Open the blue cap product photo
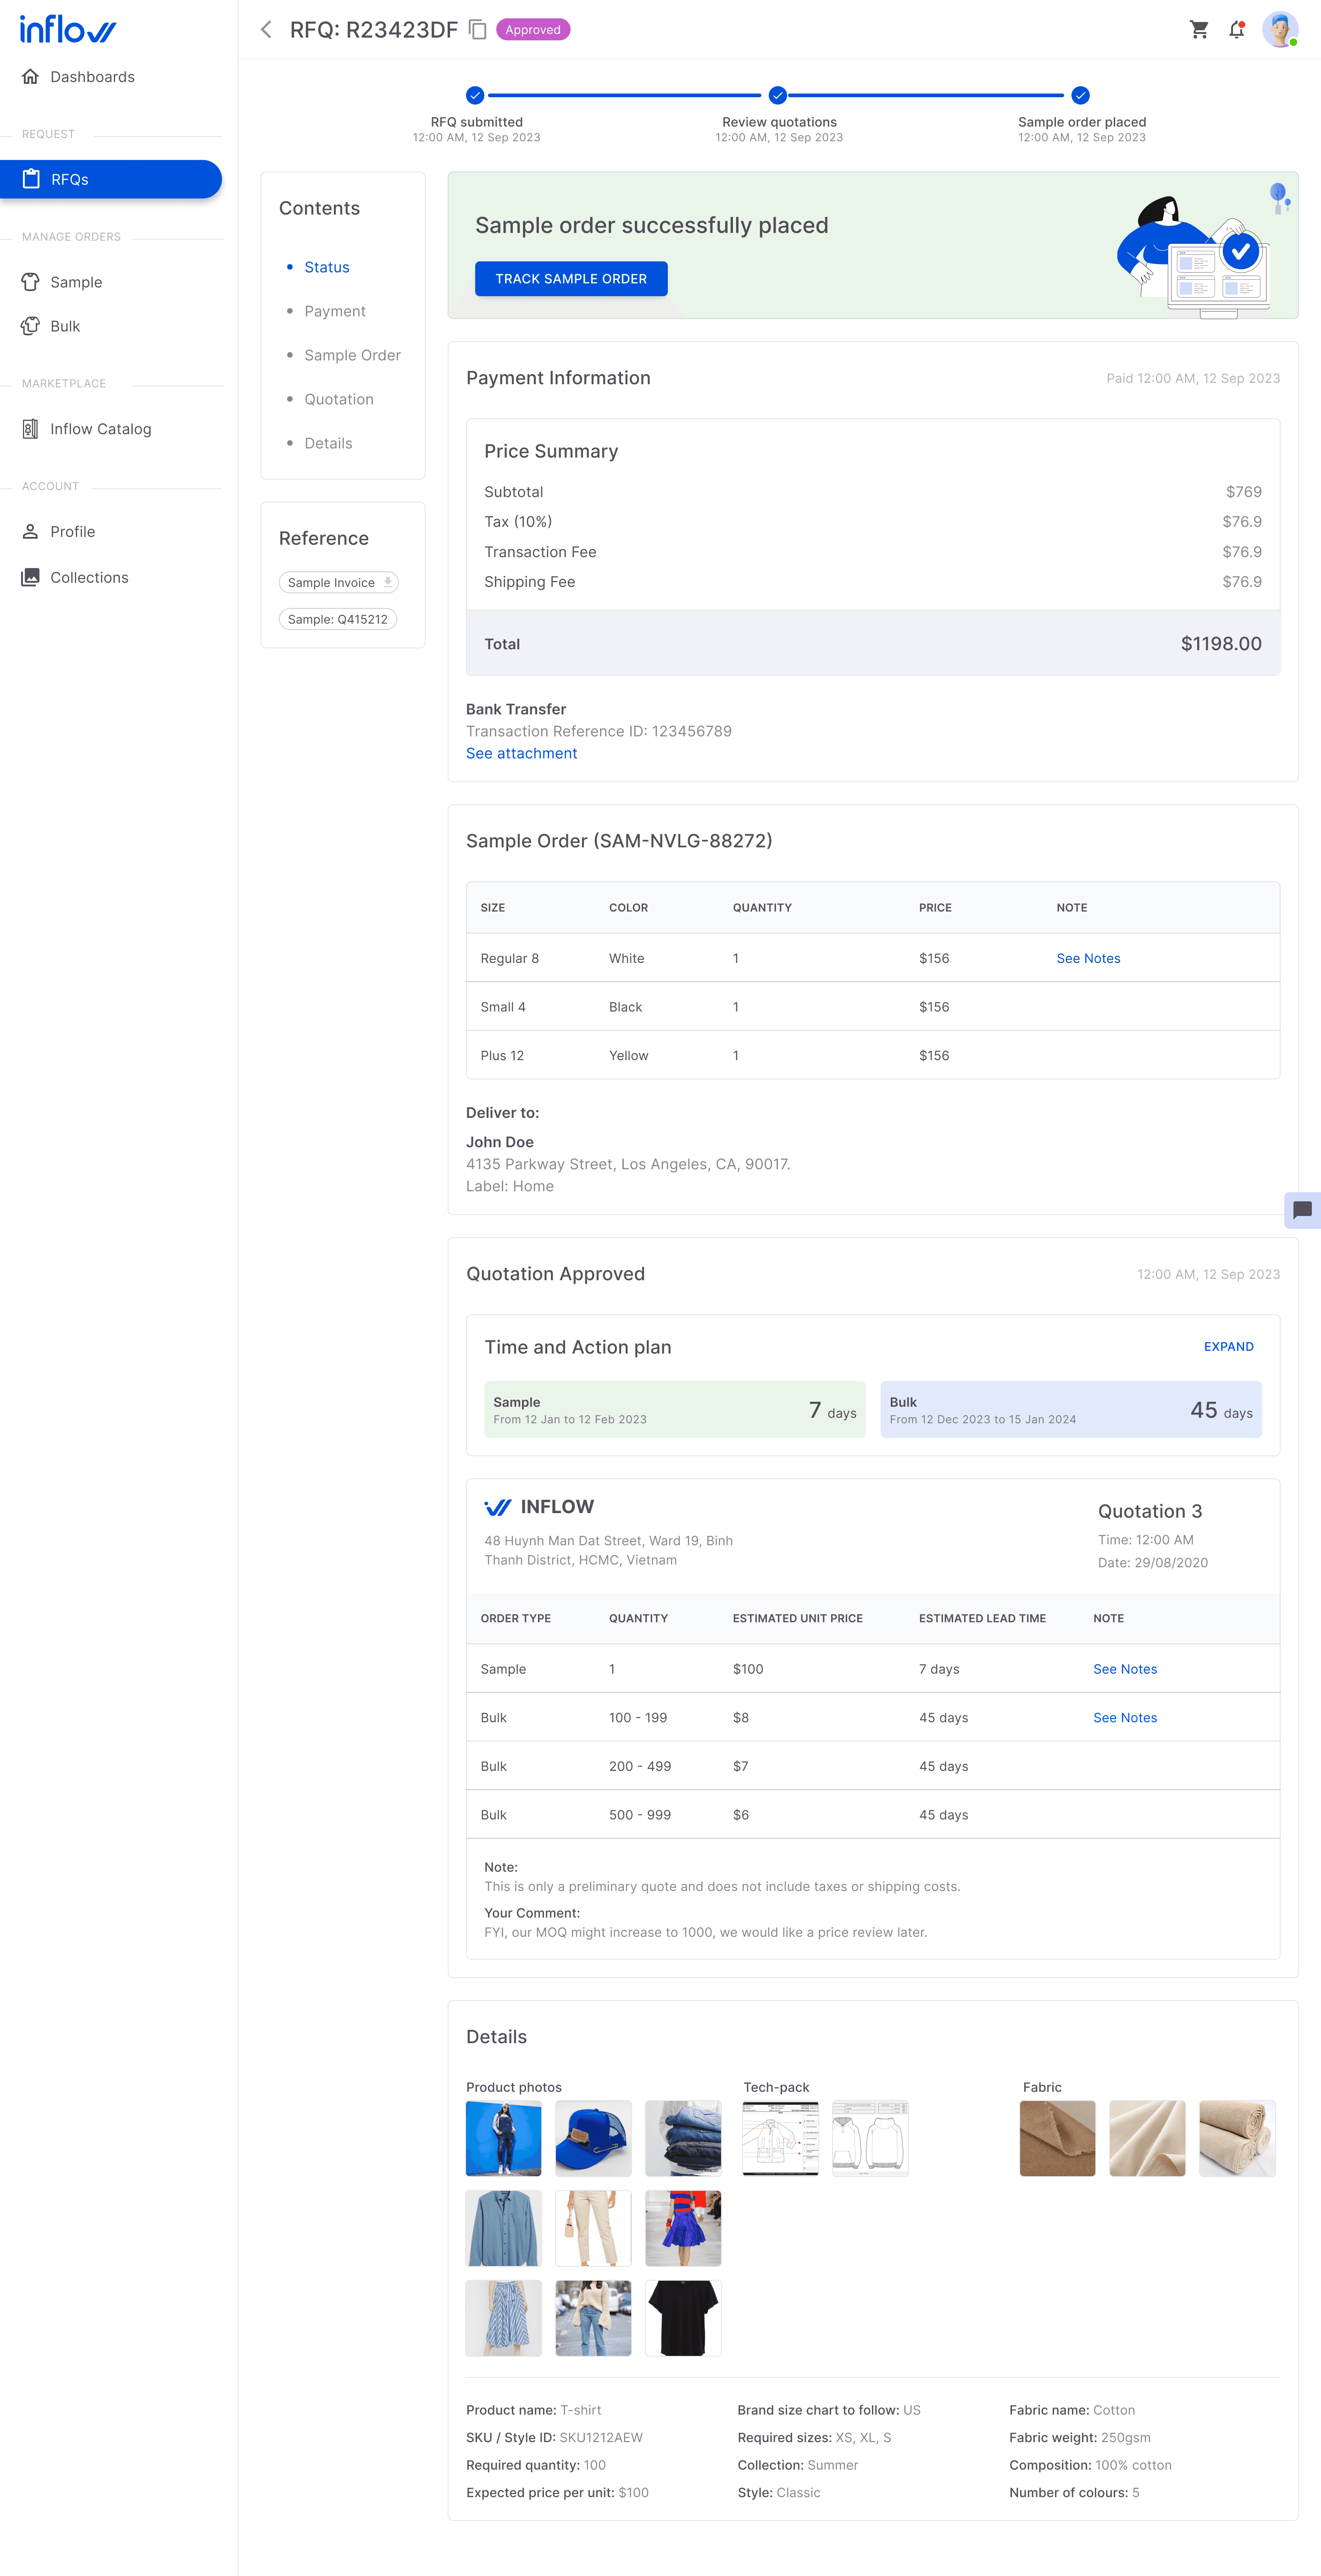 [x=593, y=2138]
